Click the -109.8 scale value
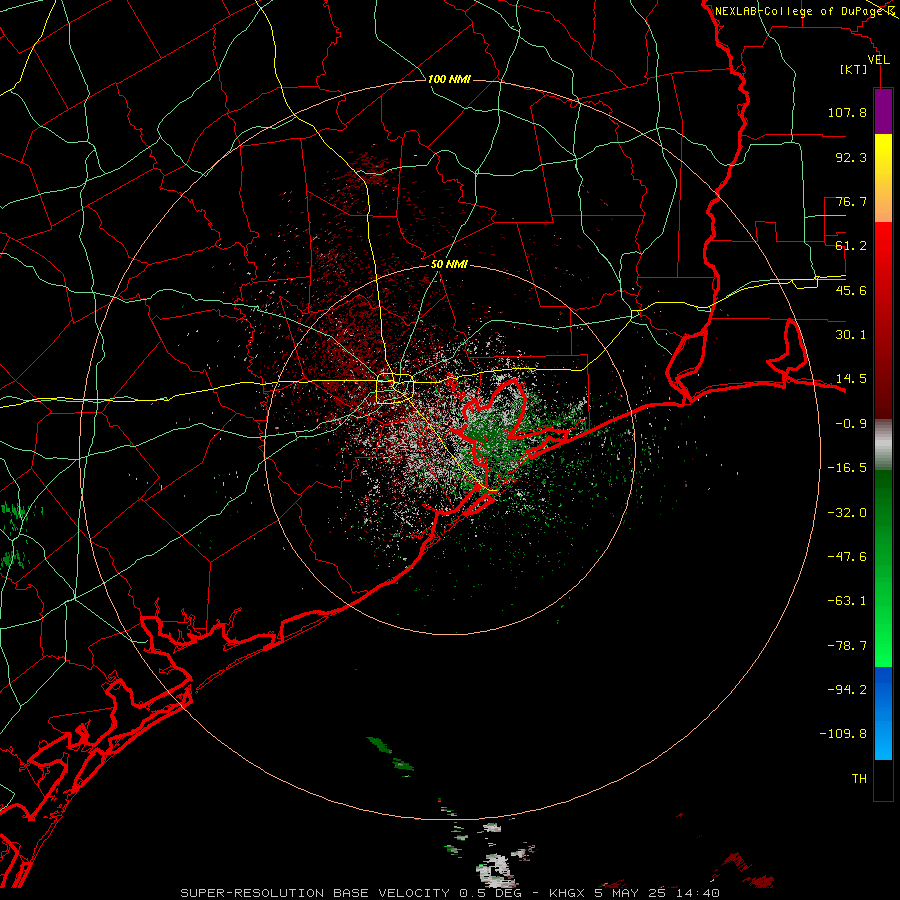The height and width of the screenshot is (900, 900). pos(843,734)
